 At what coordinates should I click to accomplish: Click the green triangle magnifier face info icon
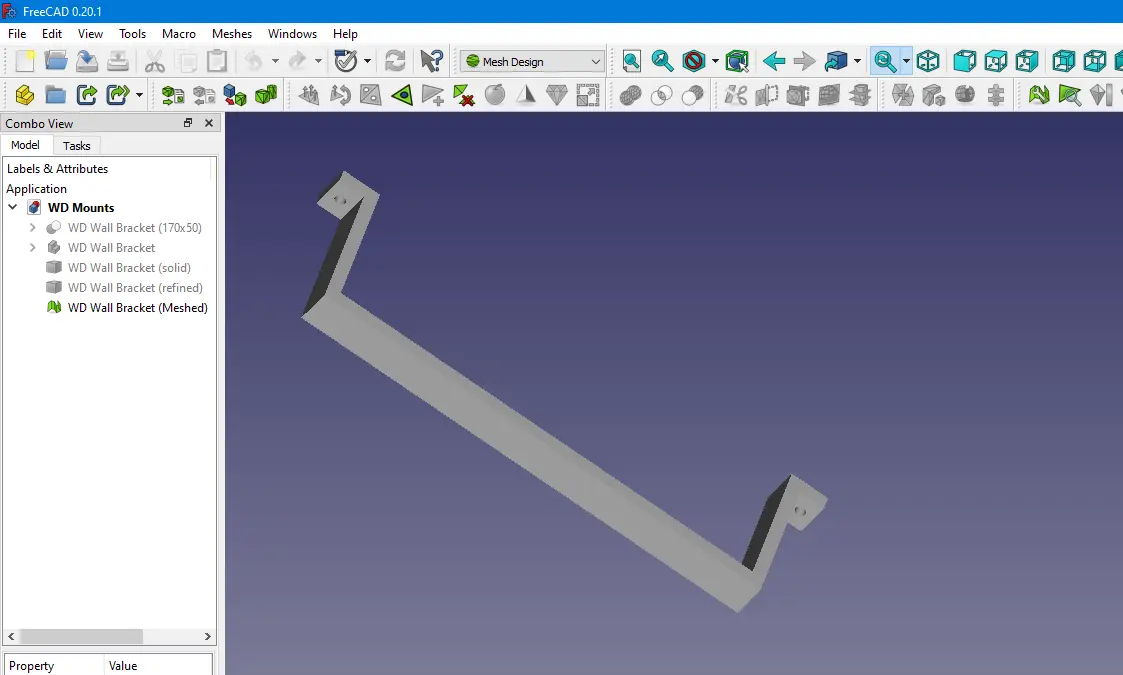(x=1069, y=95)
